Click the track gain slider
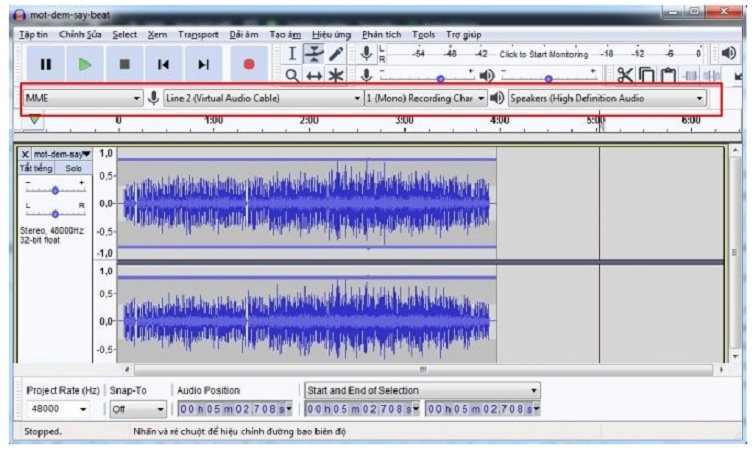Viewport: 755px width, 453px height. [55, 189]
